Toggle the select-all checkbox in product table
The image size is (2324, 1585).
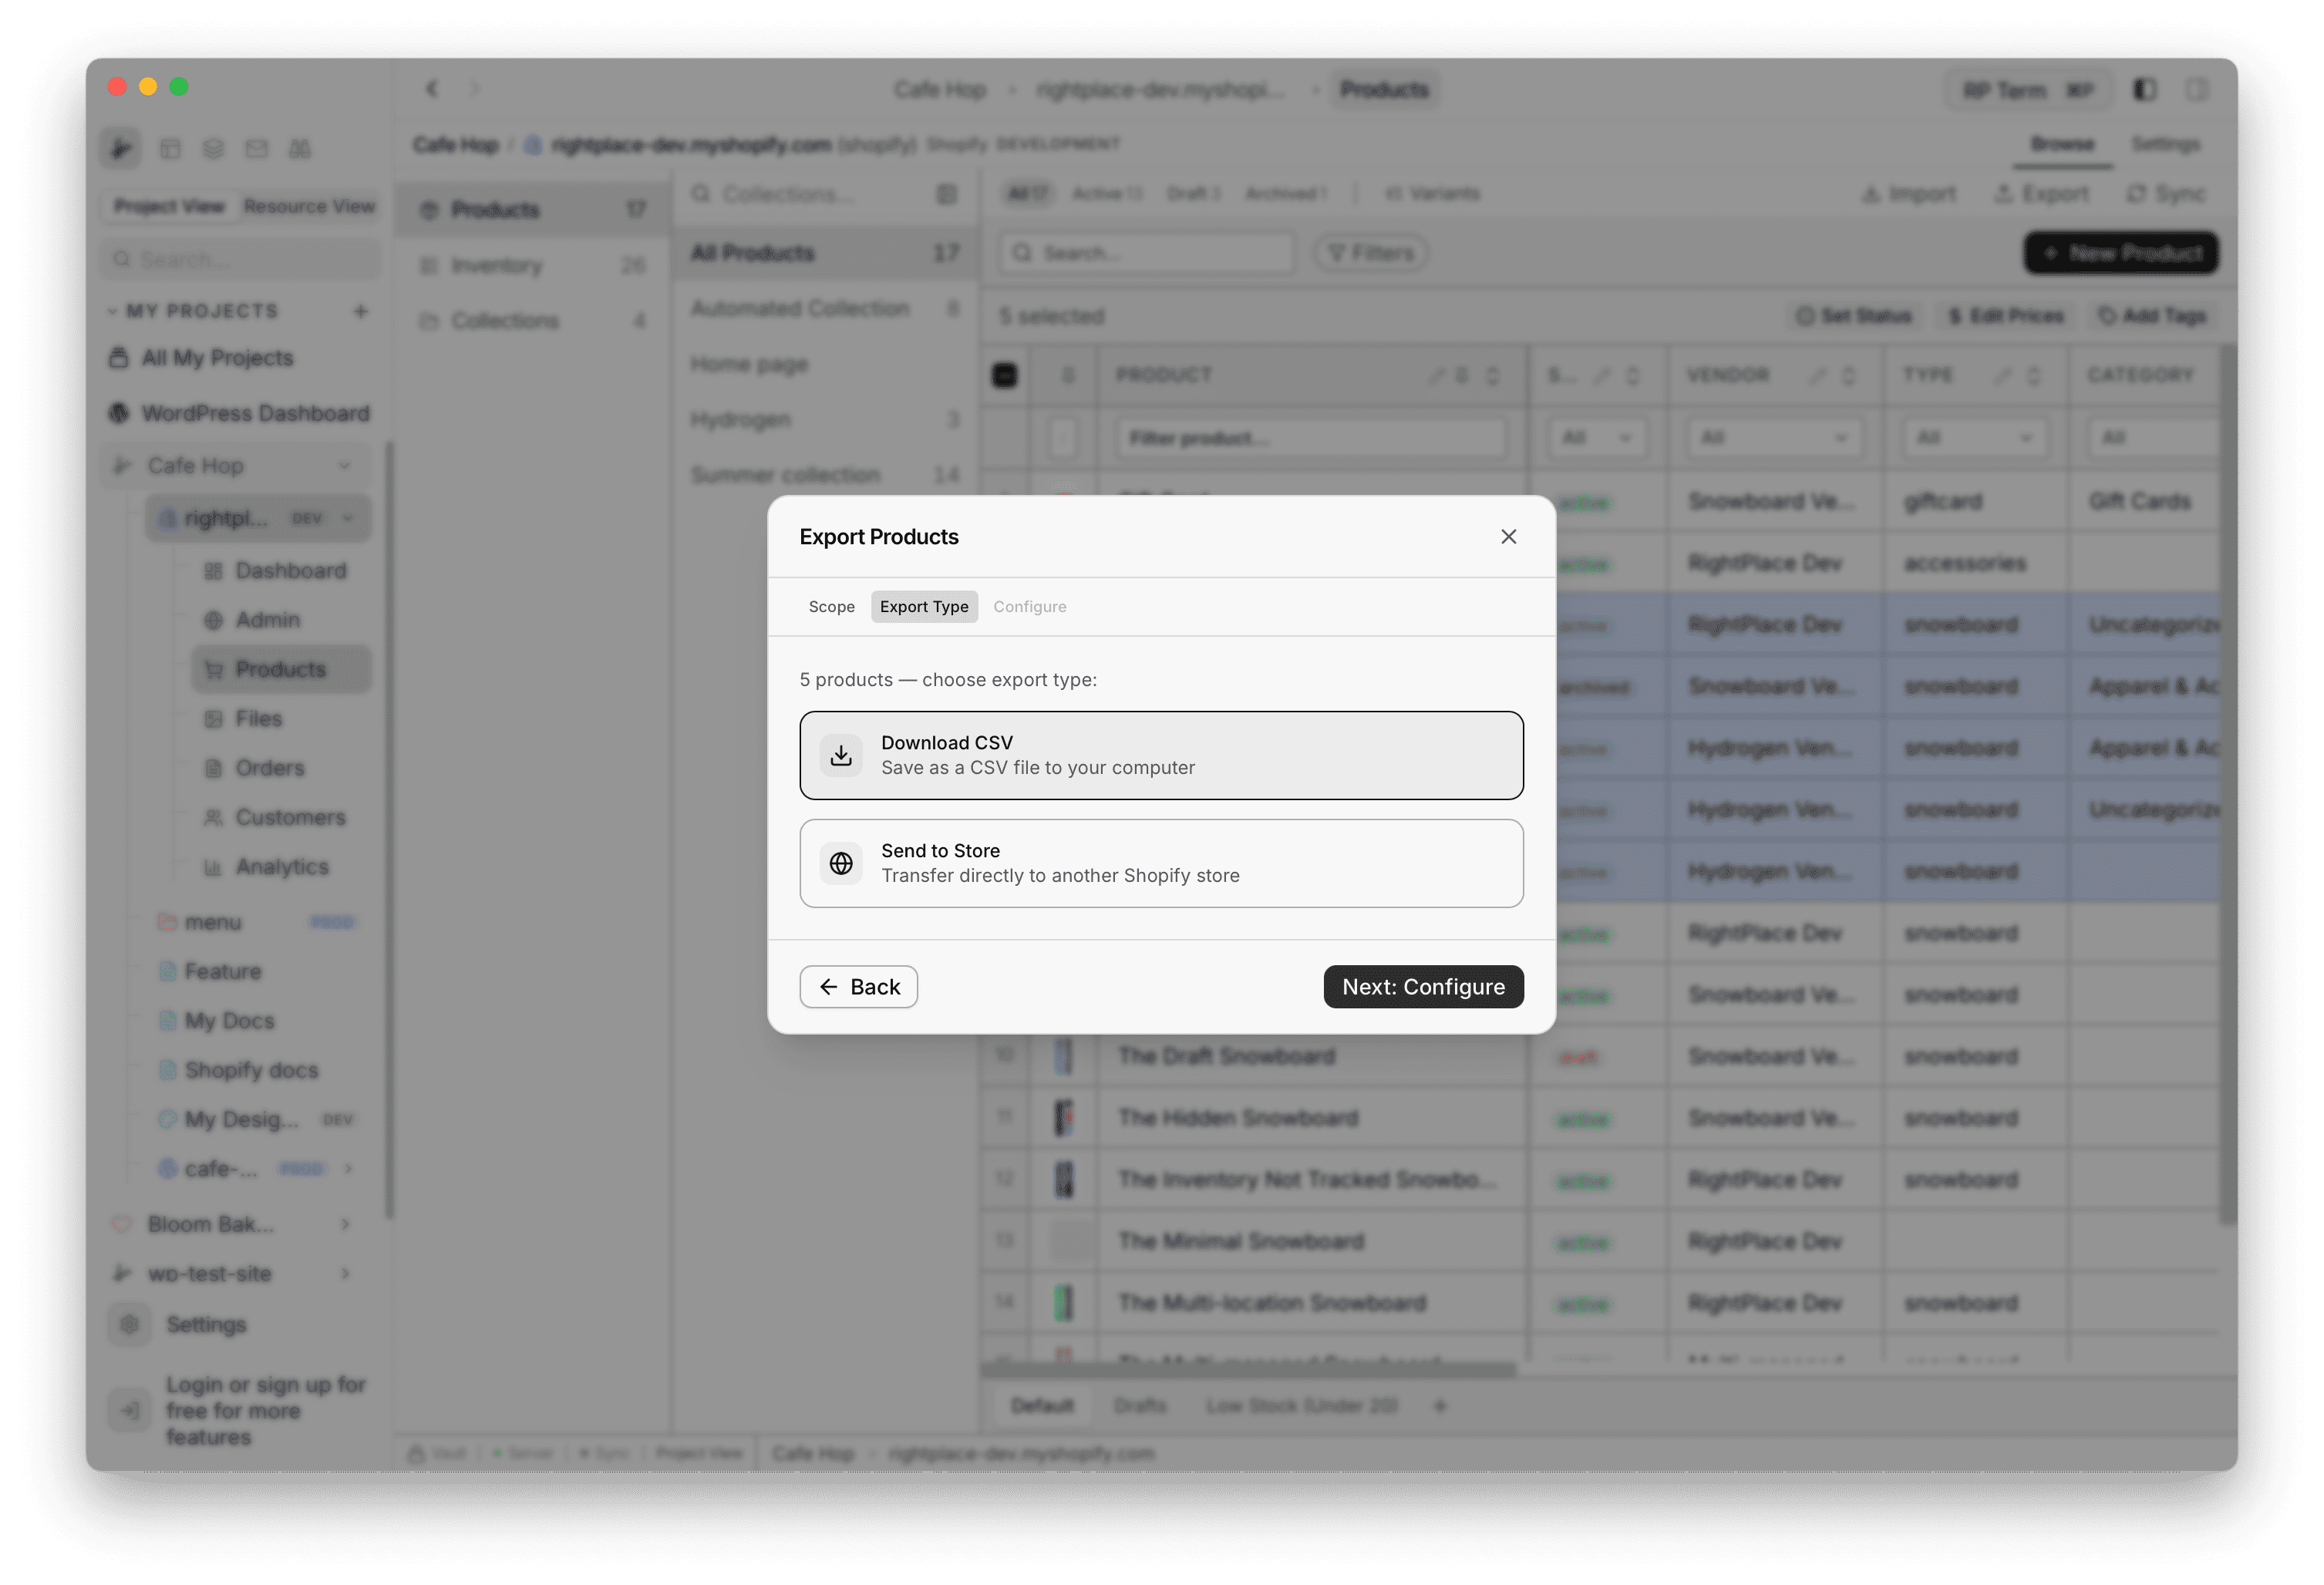coord(1004,375)
